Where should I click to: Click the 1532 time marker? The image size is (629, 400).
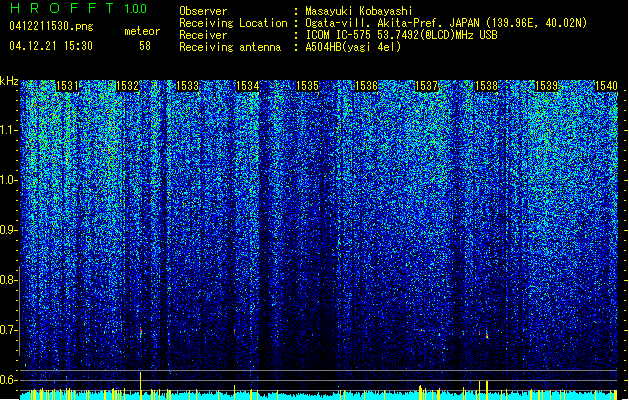(127, 86)
